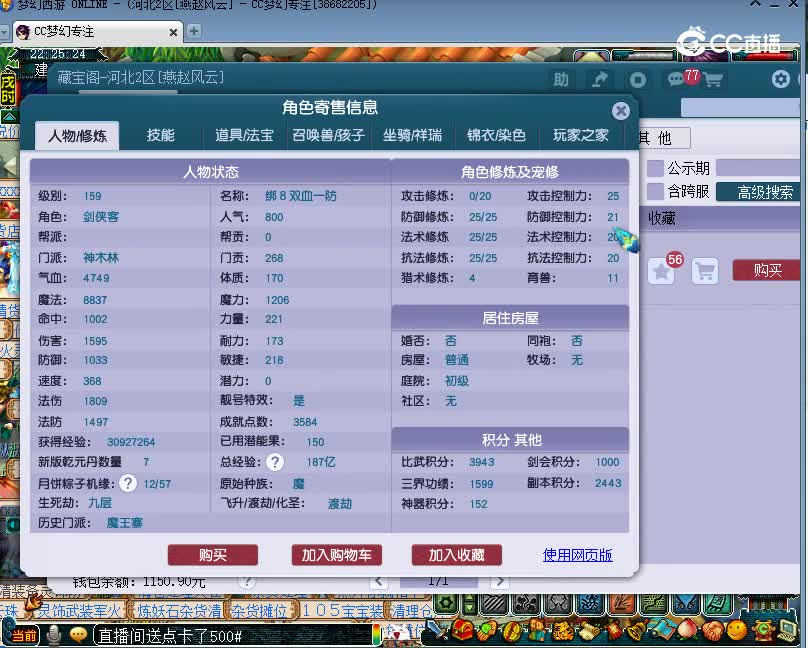Open a new tab with the plus button

click(x=194, y=31)
